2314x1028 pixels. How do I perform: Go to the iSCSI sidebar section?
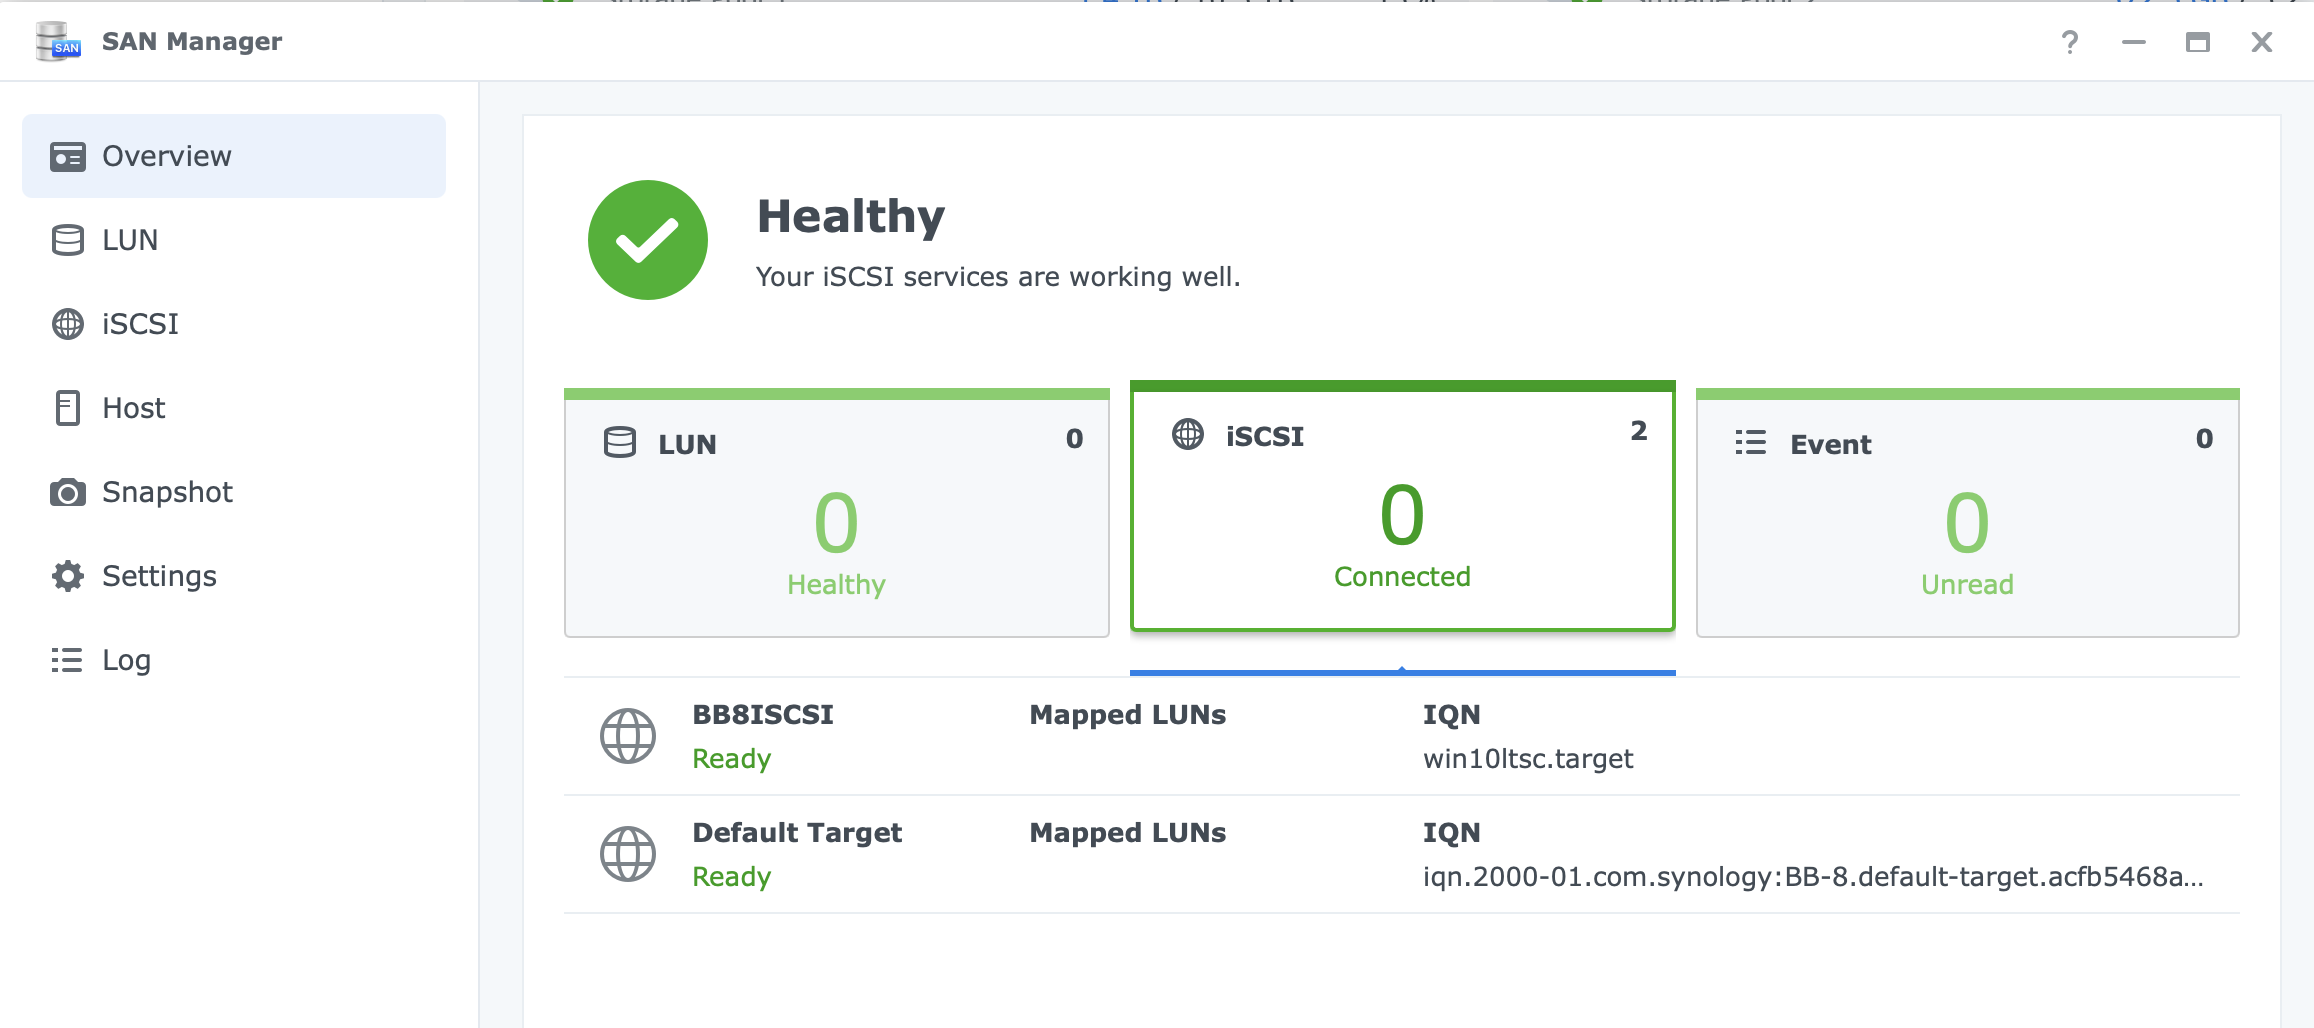point(234,324)
